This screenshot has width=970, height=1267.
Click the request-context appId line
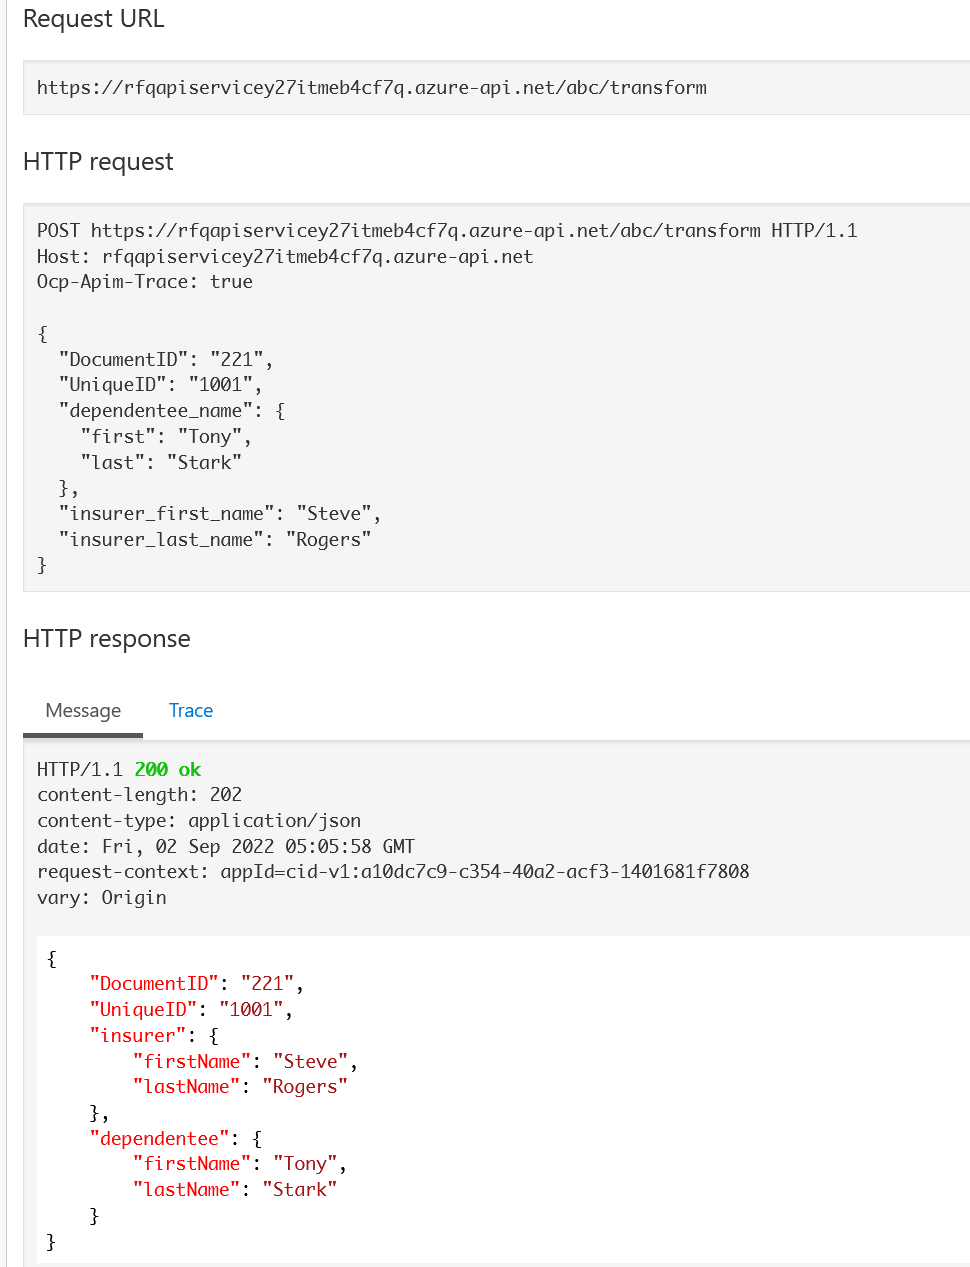click(x=392, y=872)
